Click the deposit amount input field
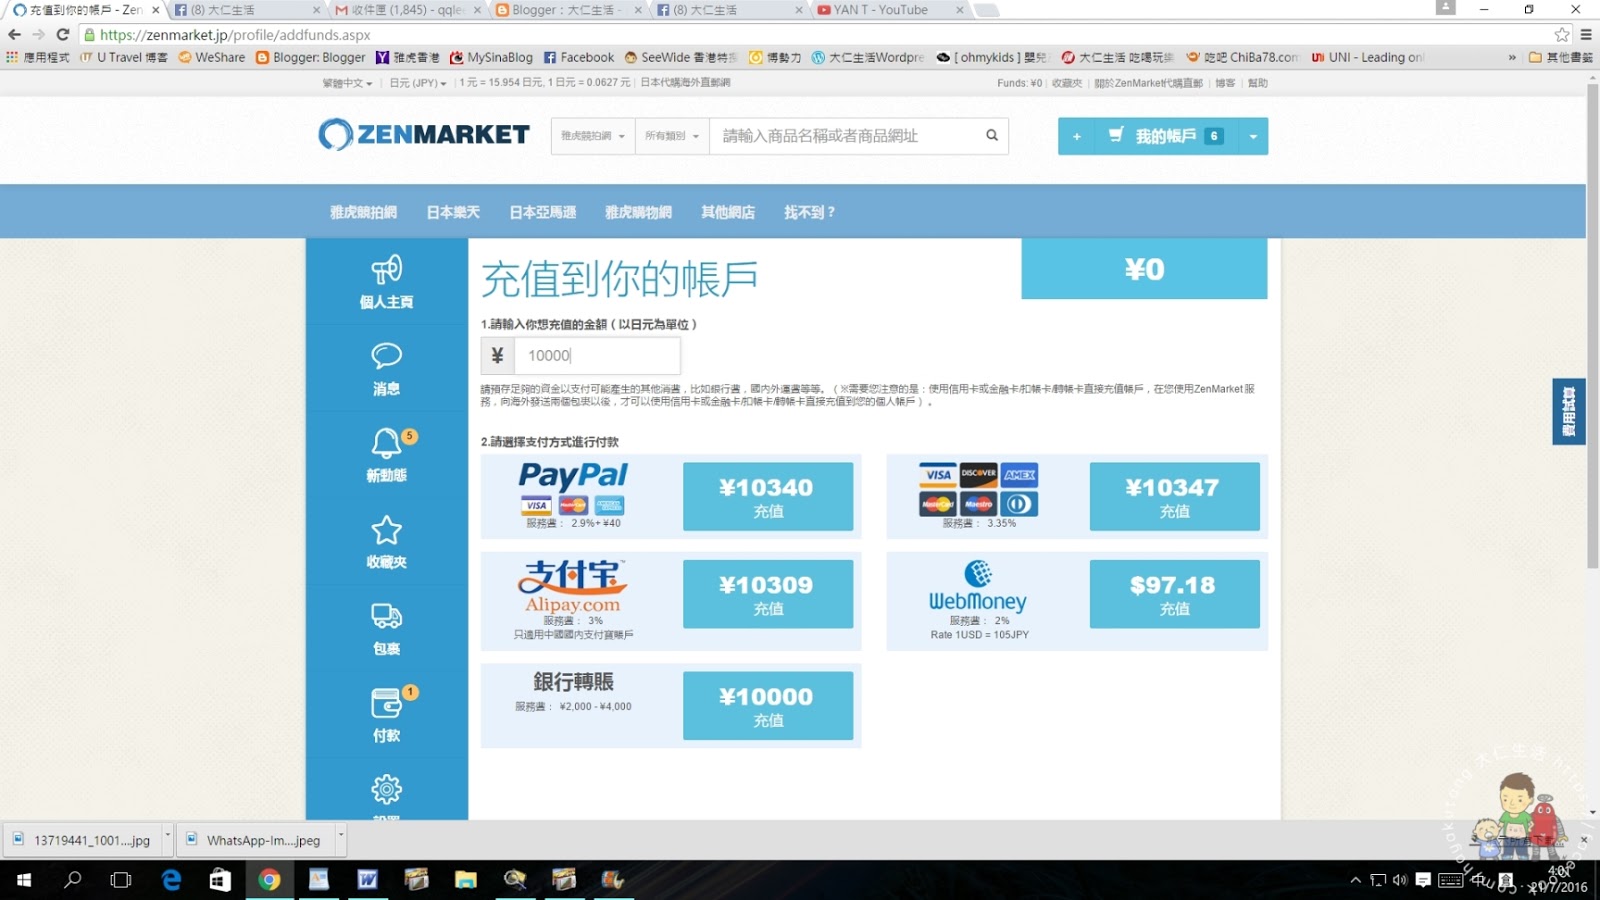The height and width of the screenshot is (900, 1600). tap(596, 356)
